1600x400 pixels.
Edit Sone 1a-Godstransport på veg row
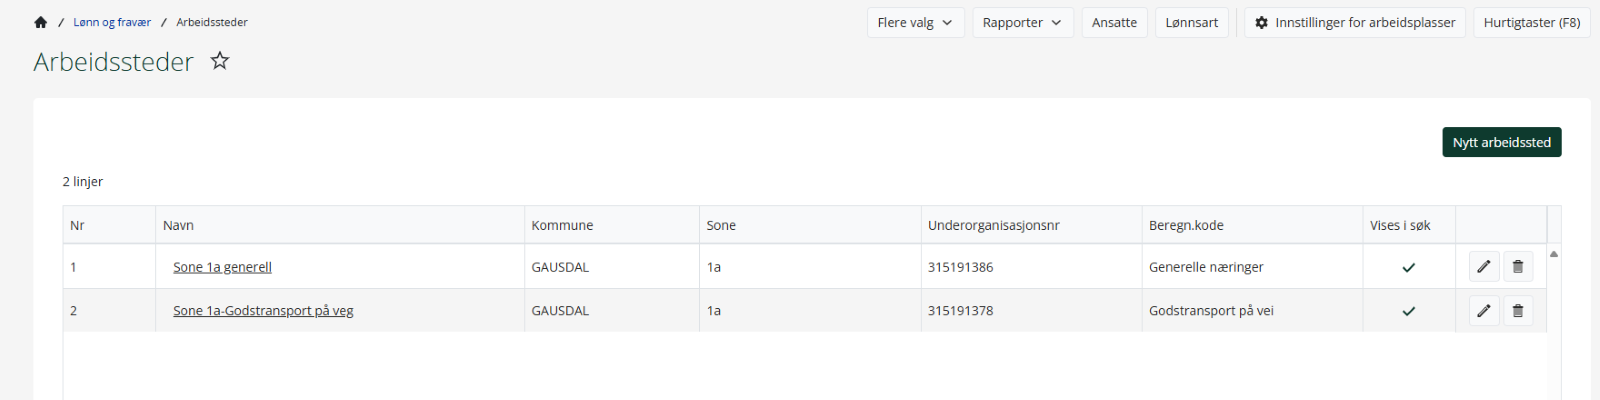pos(1484,311)
